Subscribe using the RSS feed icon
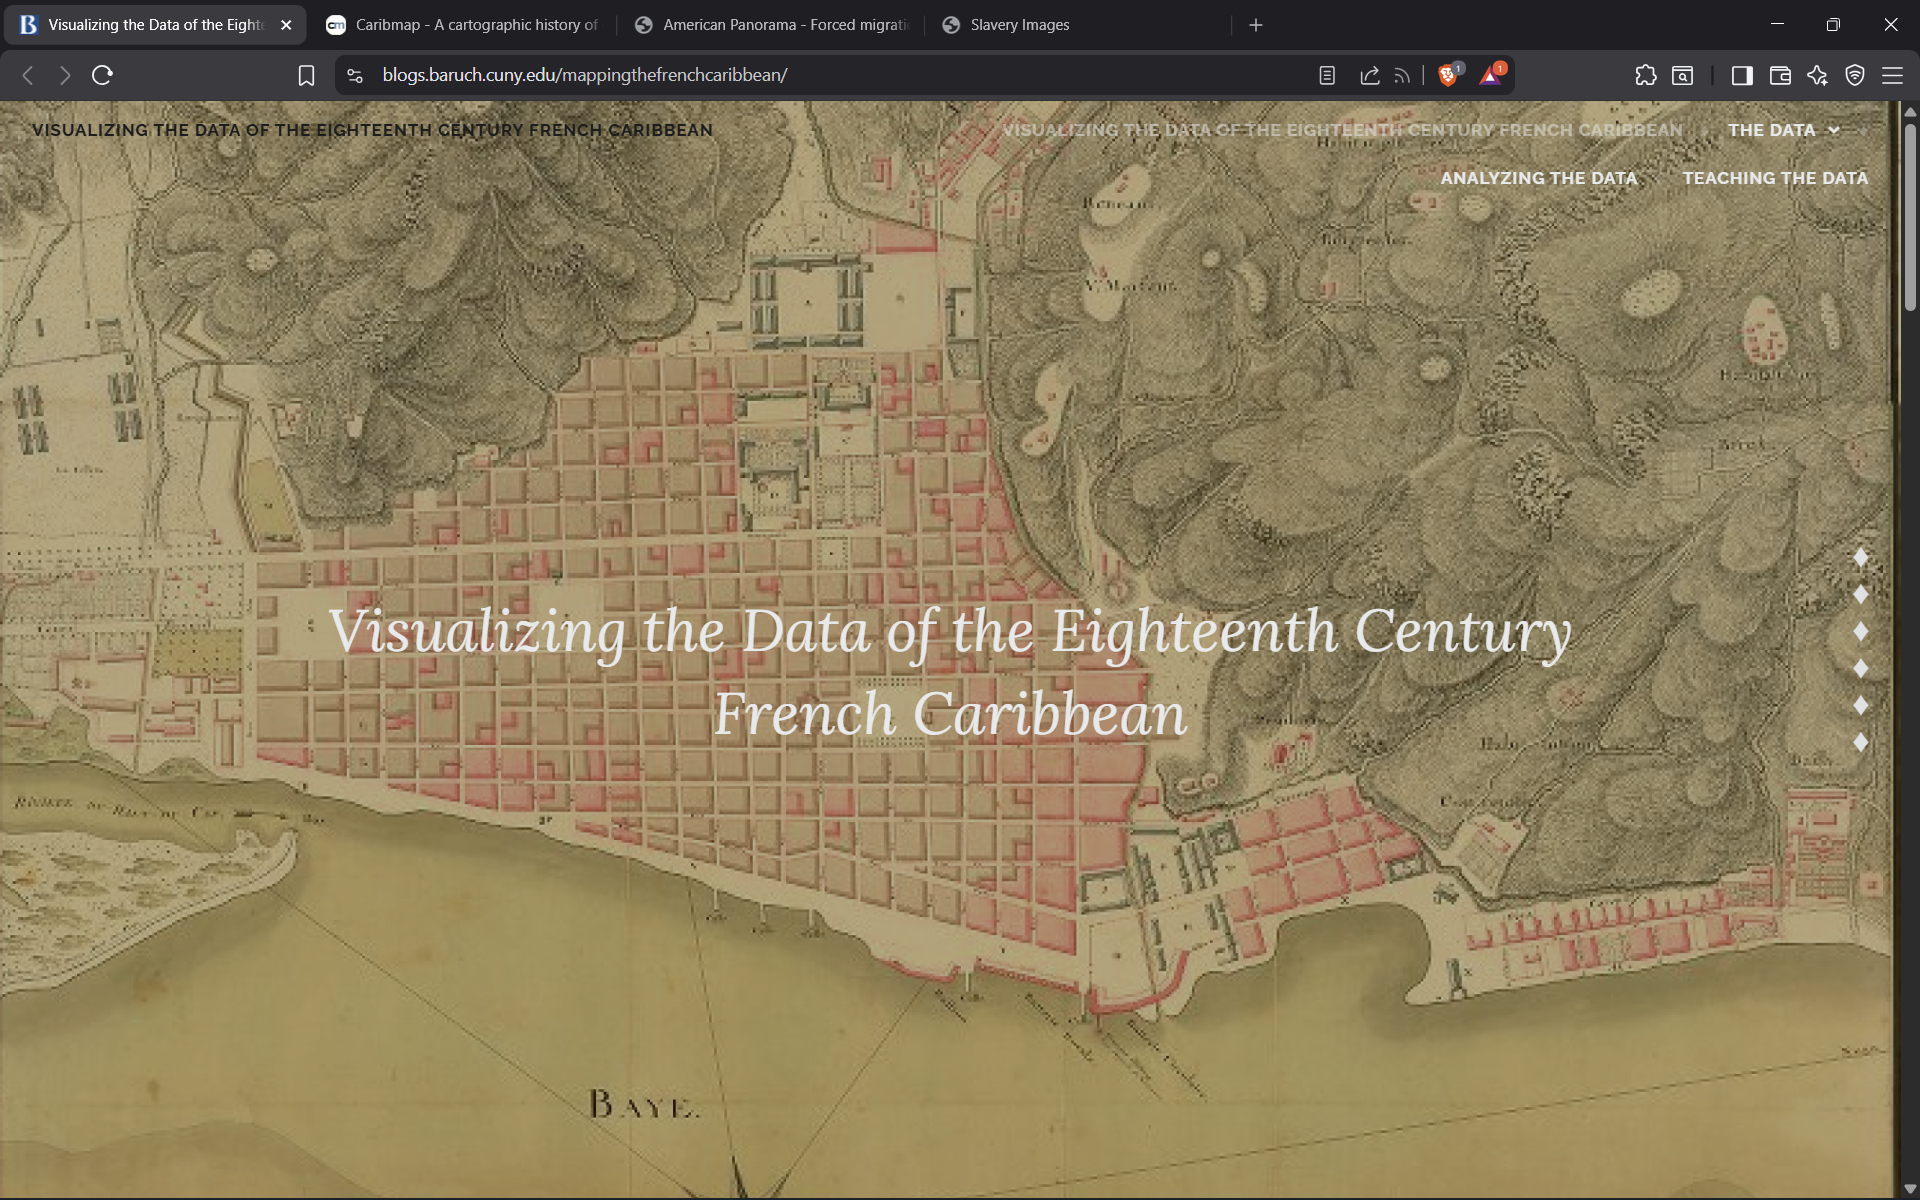Screen dimensions: 1920x1200 click(x=1401, y=75)
